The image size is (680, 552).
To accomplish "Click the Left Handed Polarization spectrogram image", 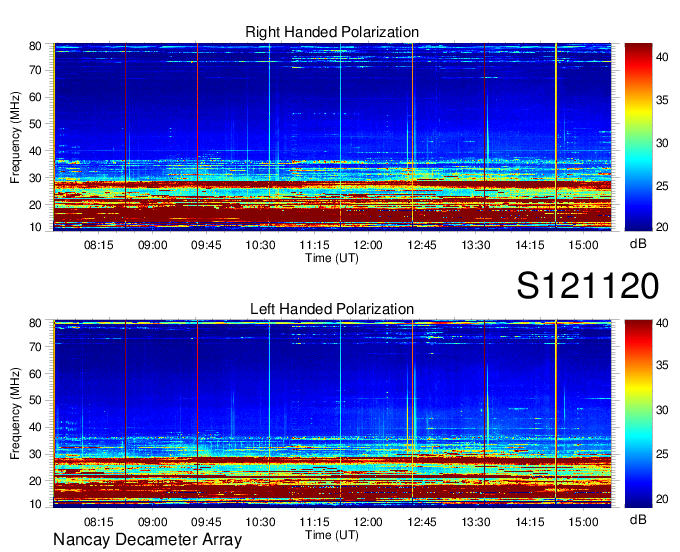I will click(x=332, y=414).
